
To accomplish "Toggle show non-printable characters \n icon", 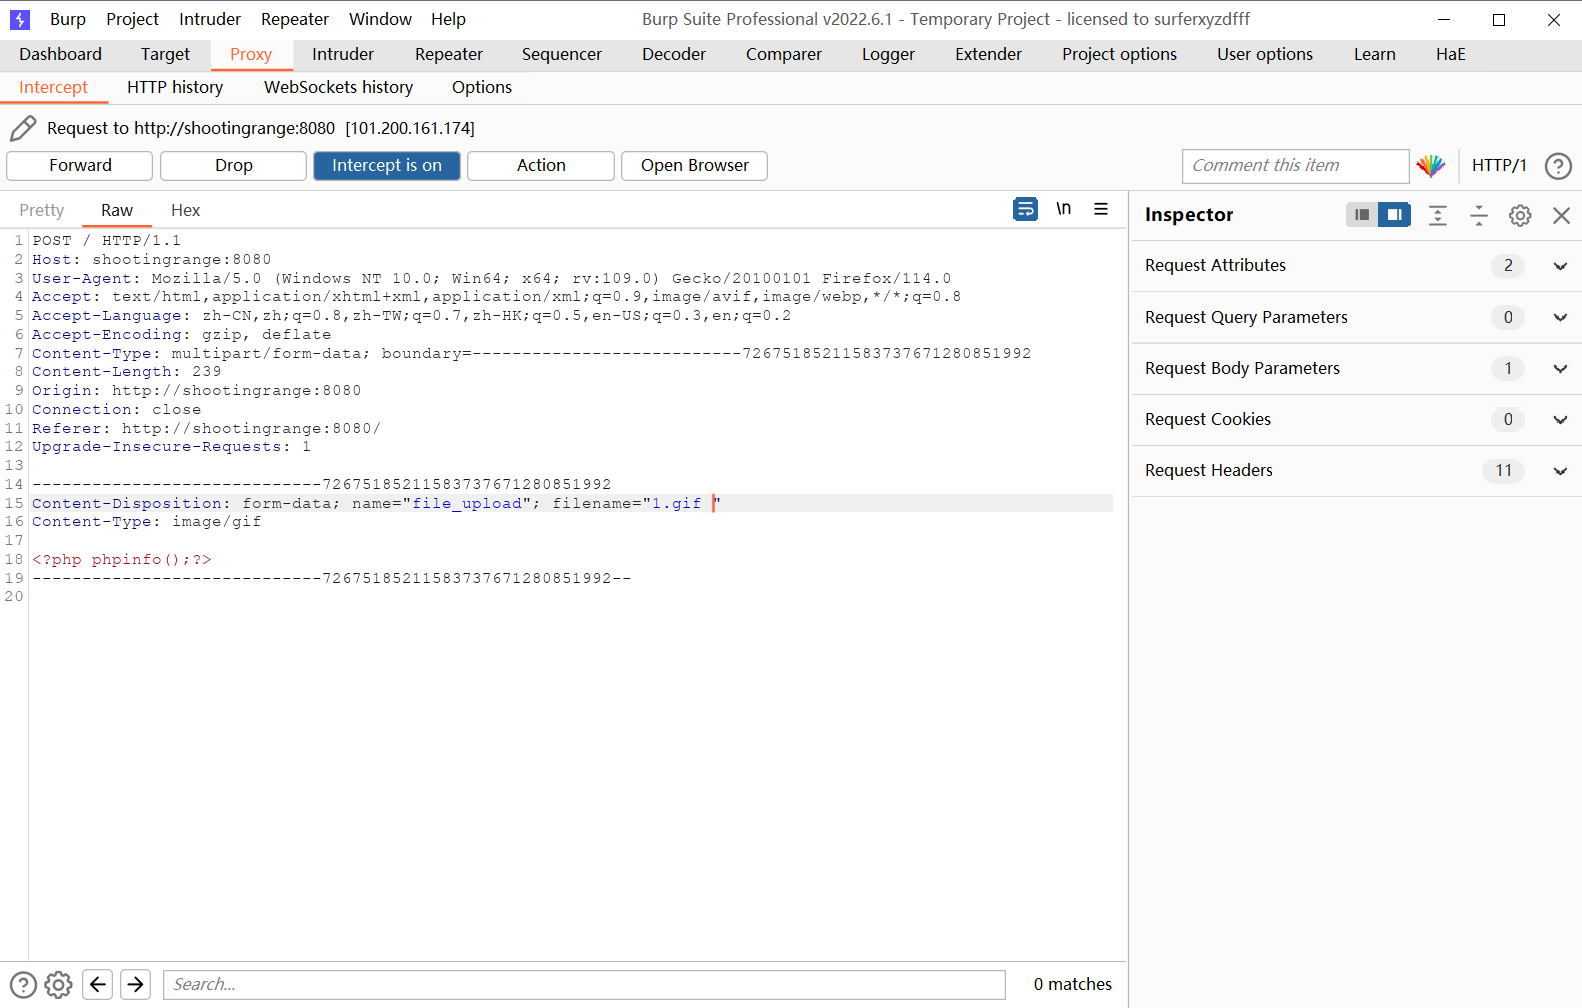I will pyautogui.click(x=1064, y=209).
